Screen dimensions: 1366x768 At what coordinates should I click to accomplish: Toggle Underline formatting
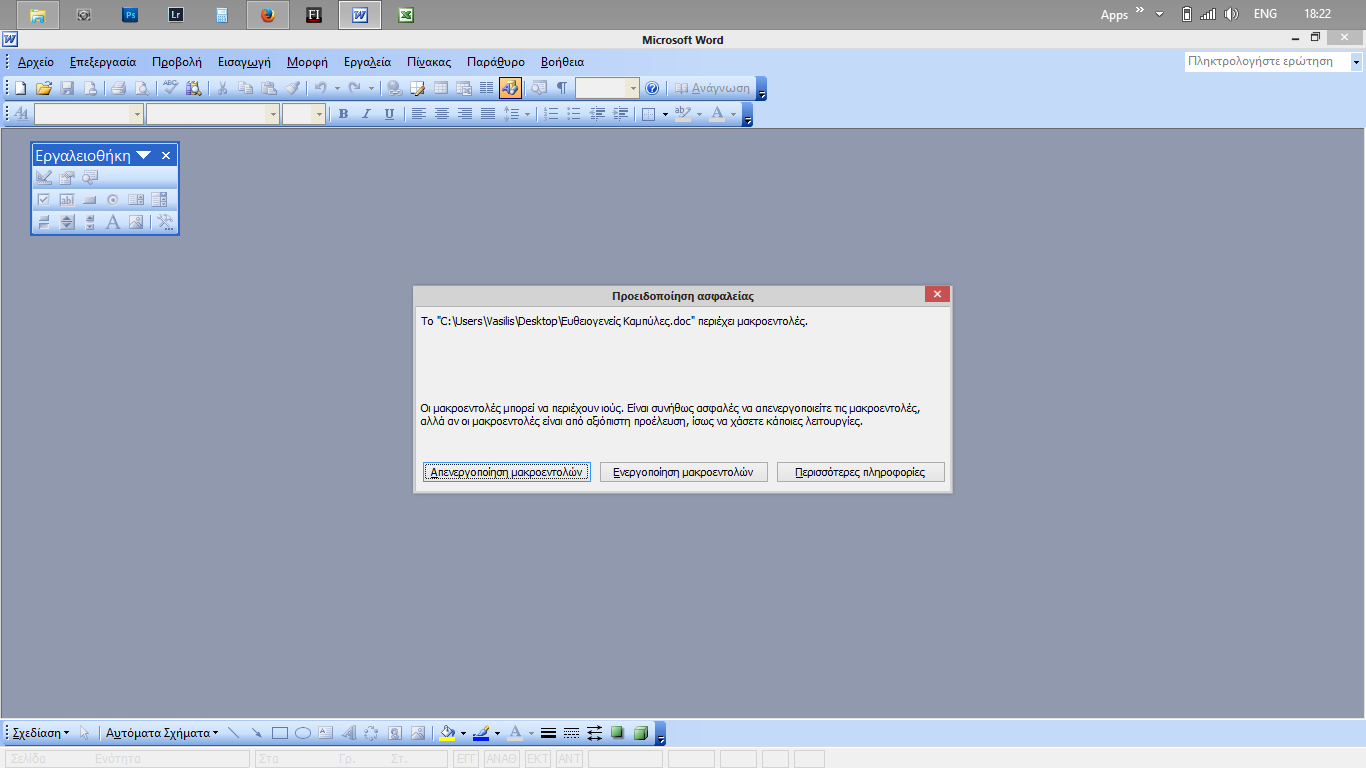click(389, 114)
